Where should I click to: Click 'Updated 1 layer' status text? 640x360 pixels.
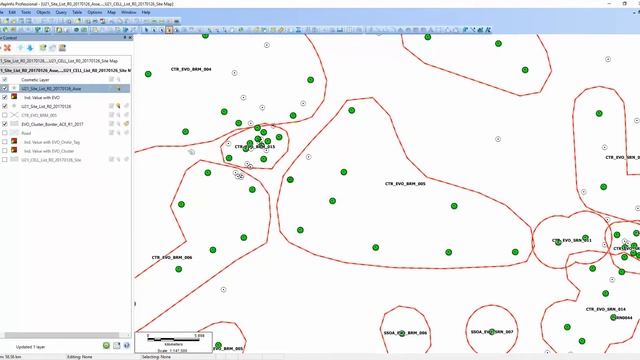pyautogui.click(x=30, y=347)
